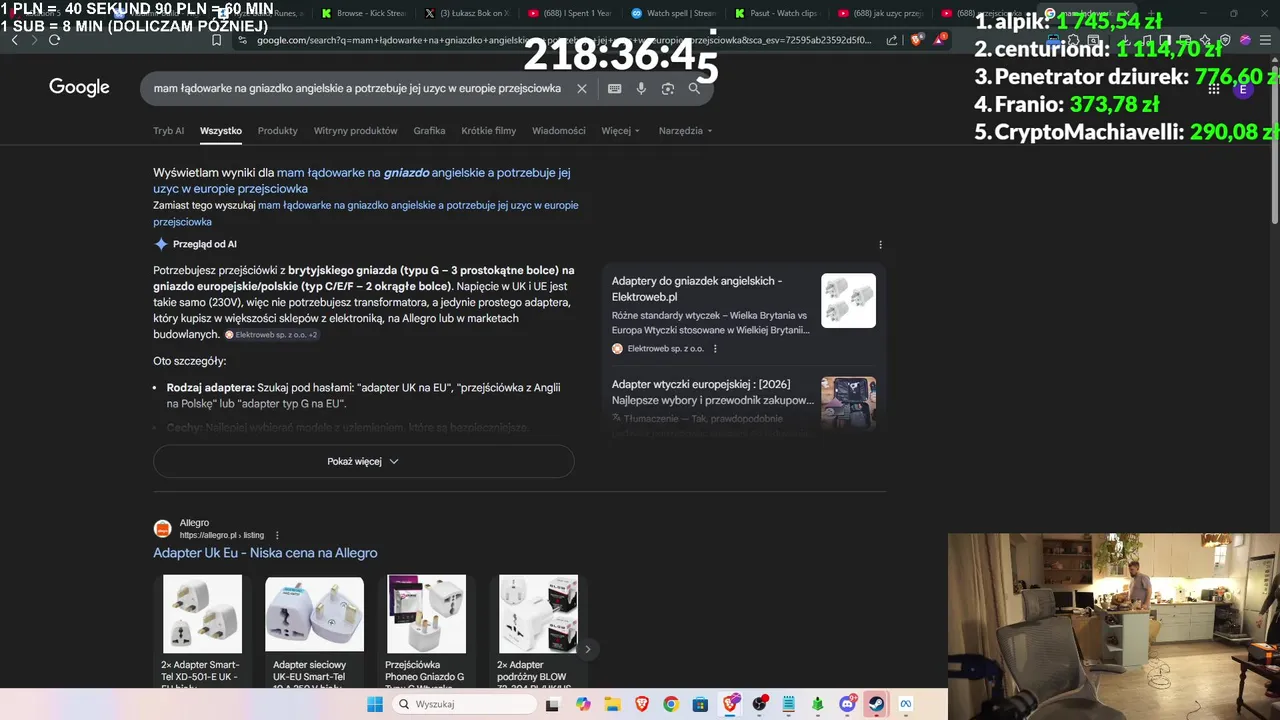
Task: Switch to the Watch spell browser tab
Action: (673, 13)
